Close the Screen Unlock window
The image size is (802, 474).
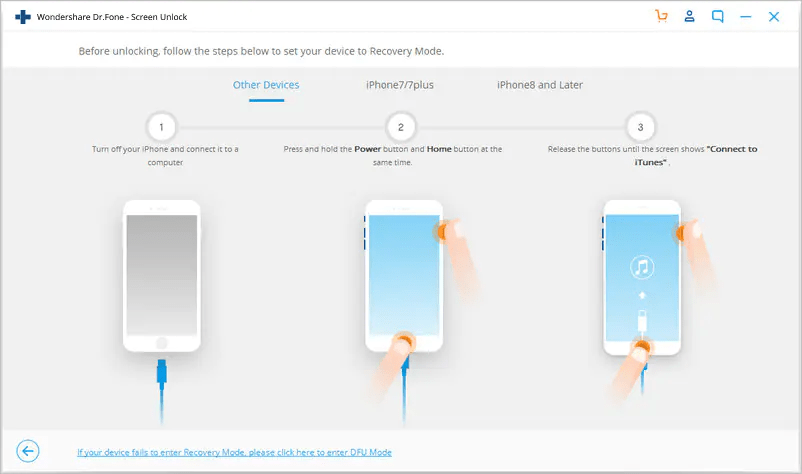coord(774,17)
